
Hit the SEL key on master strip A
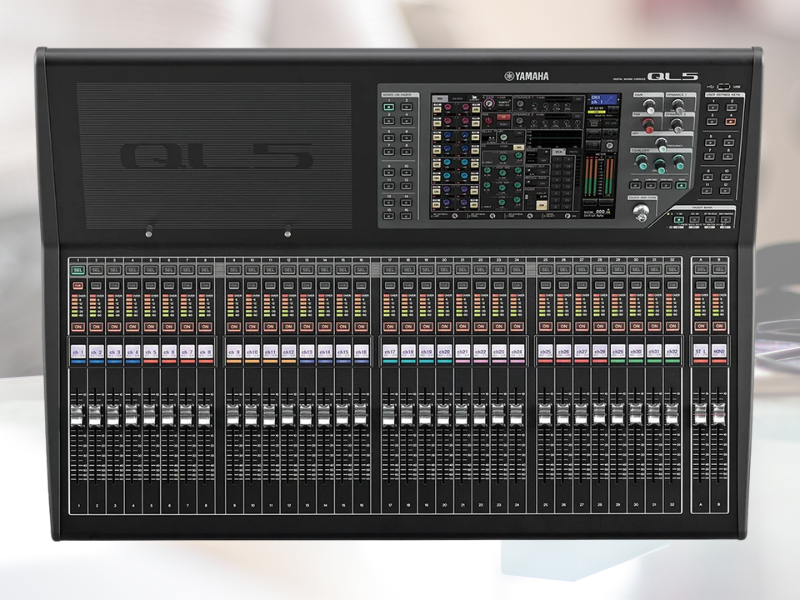tap(701, 269)
